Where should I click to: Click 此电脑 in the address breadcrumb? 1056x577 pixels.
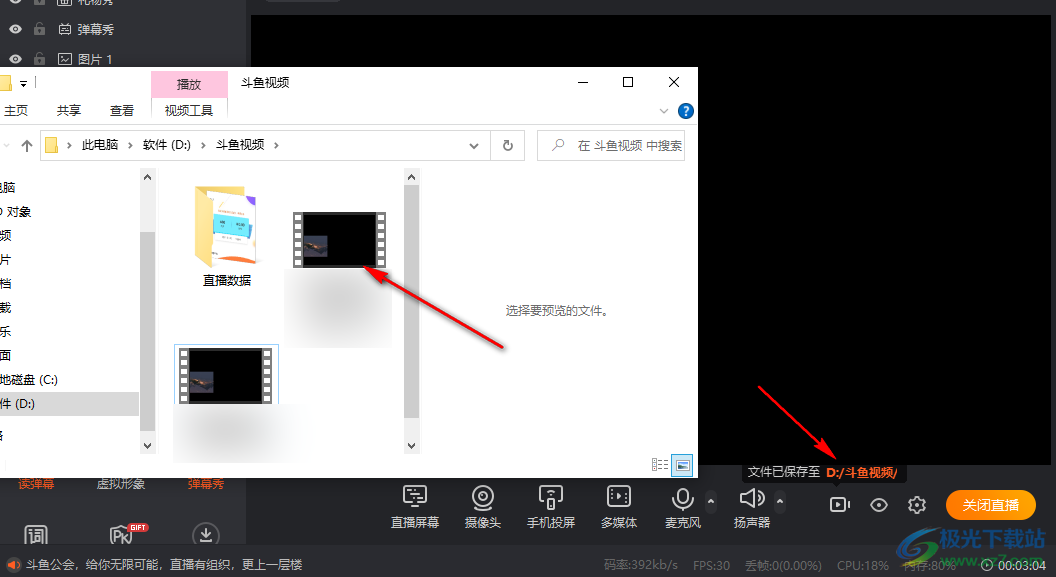tap(100, 145)
